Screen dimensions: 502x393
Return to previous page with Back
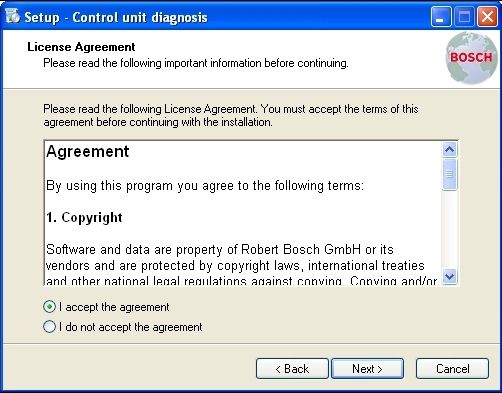[x=292, y=369]
